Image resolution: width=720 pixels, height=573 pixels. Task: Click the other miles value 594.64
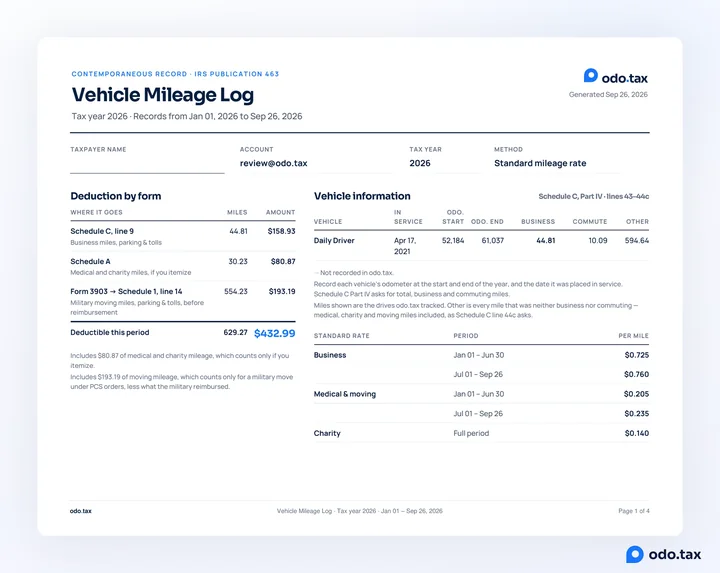coord(637,241)
